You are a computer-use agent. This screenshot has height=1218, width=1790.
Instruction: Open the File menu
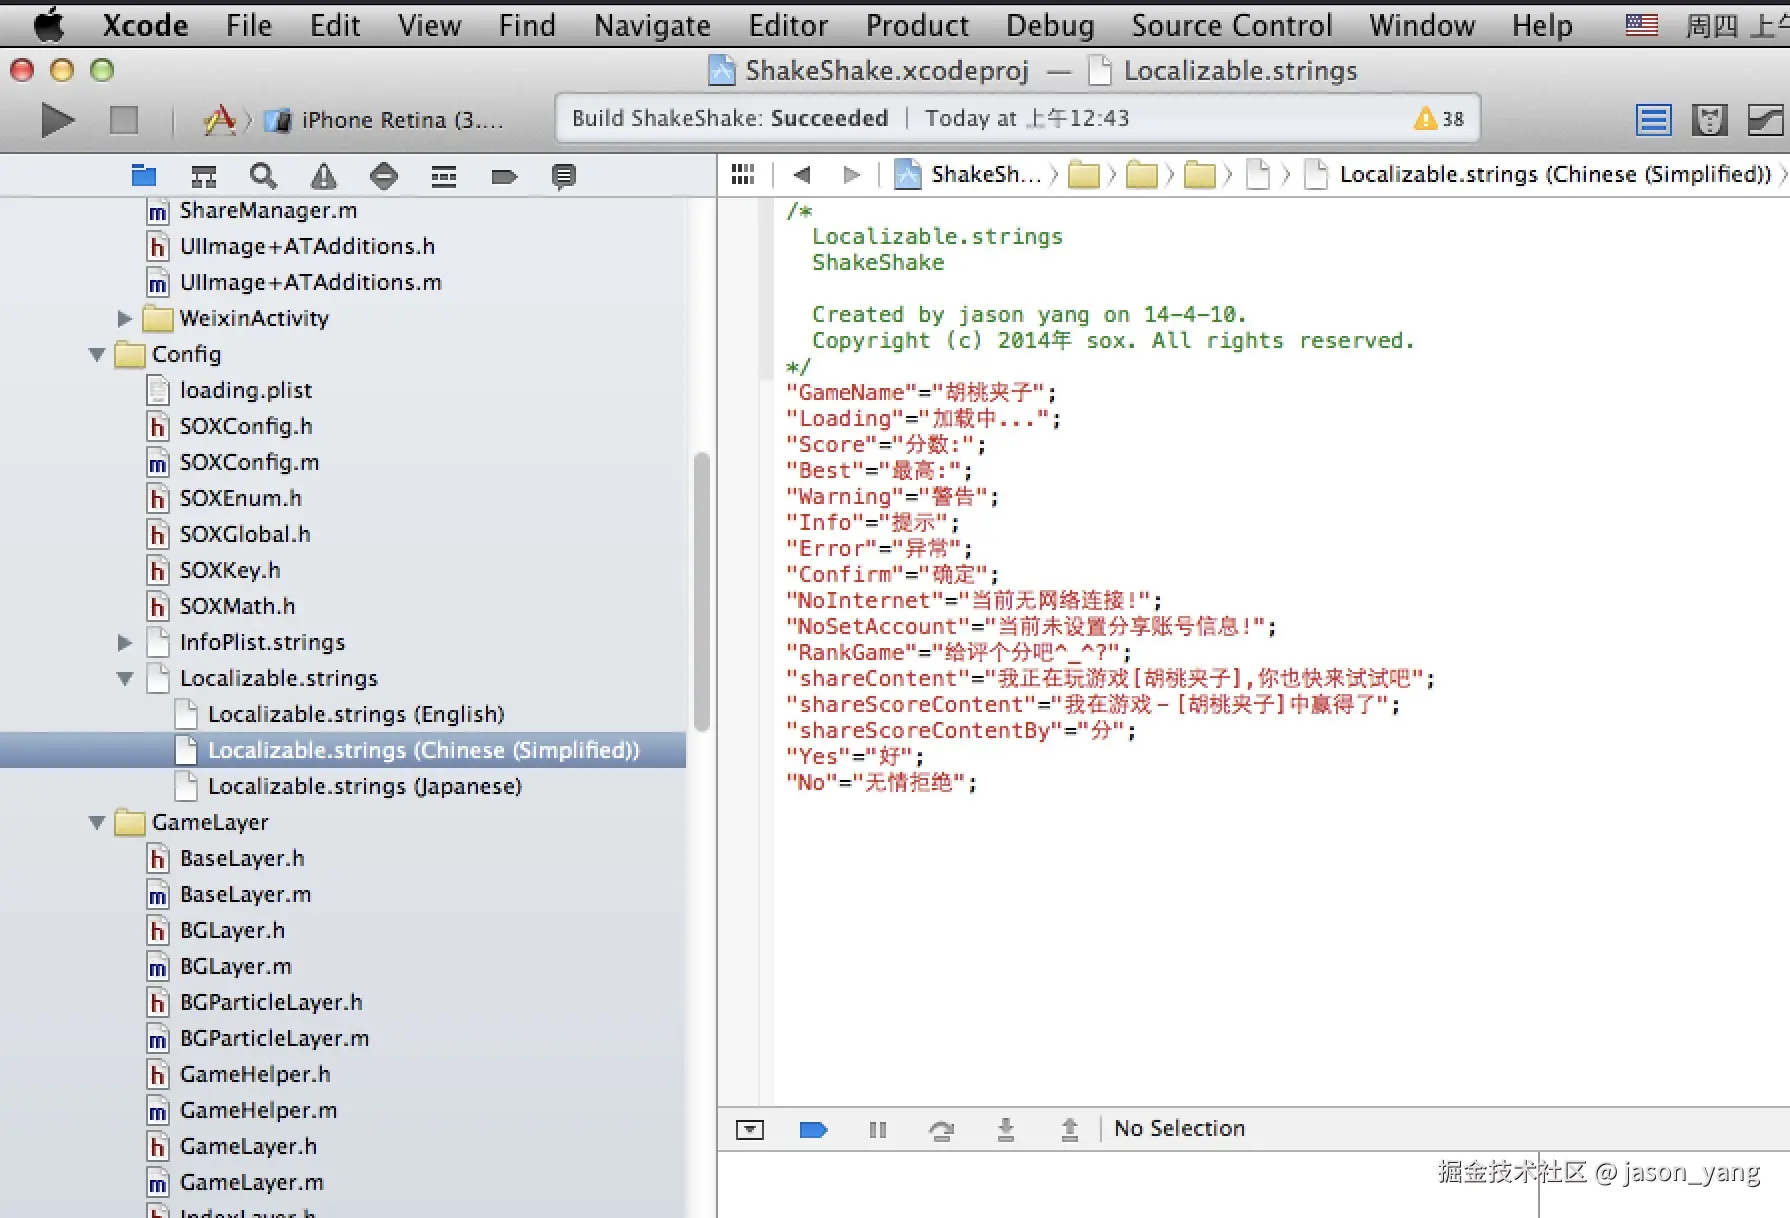(249, 25)
